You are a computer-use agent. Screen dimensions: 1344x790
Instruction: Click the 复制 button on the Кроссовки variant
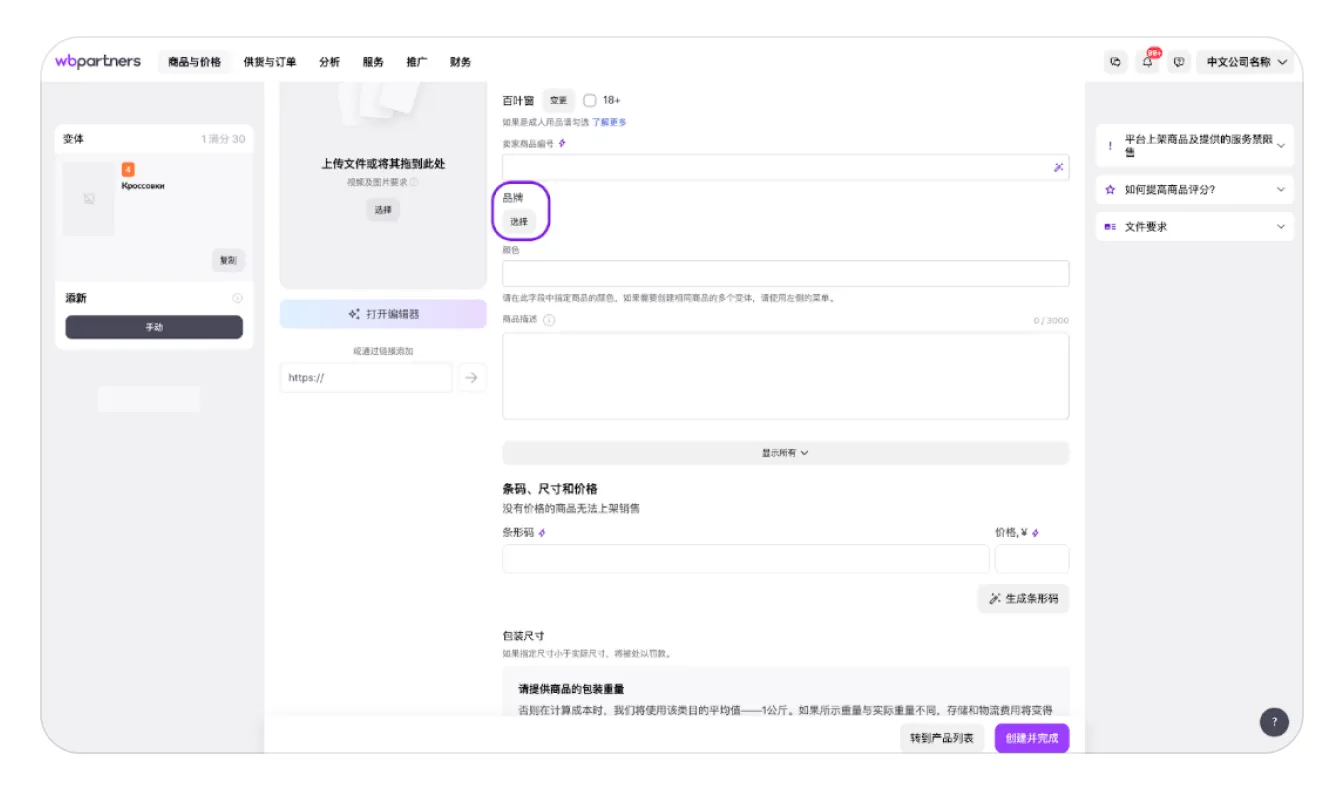pos(227,260)
